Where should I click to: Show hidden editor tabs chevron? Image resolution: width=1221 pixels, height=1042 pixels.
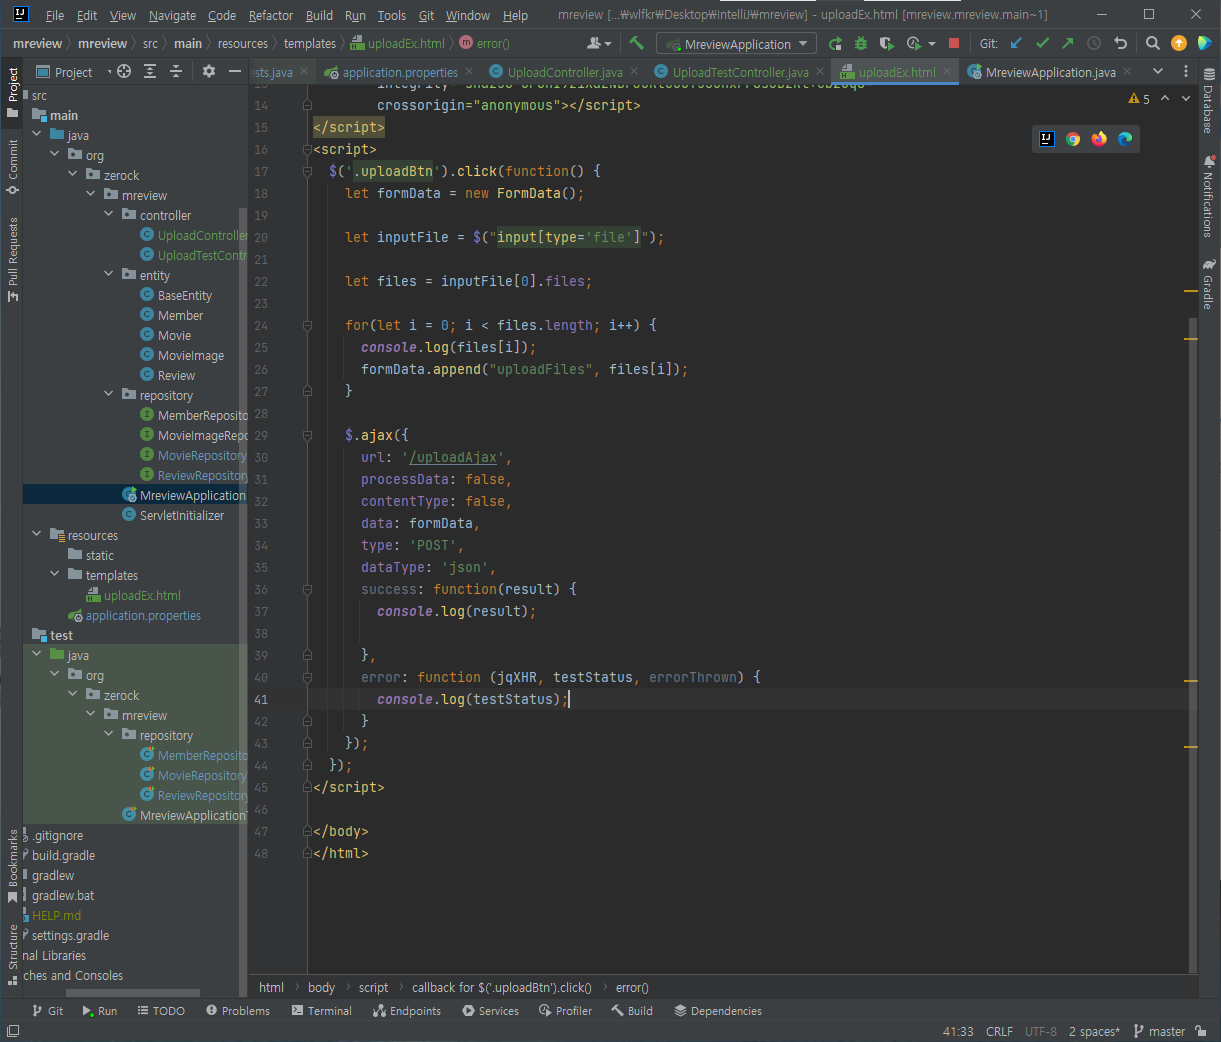(1158, 71)
